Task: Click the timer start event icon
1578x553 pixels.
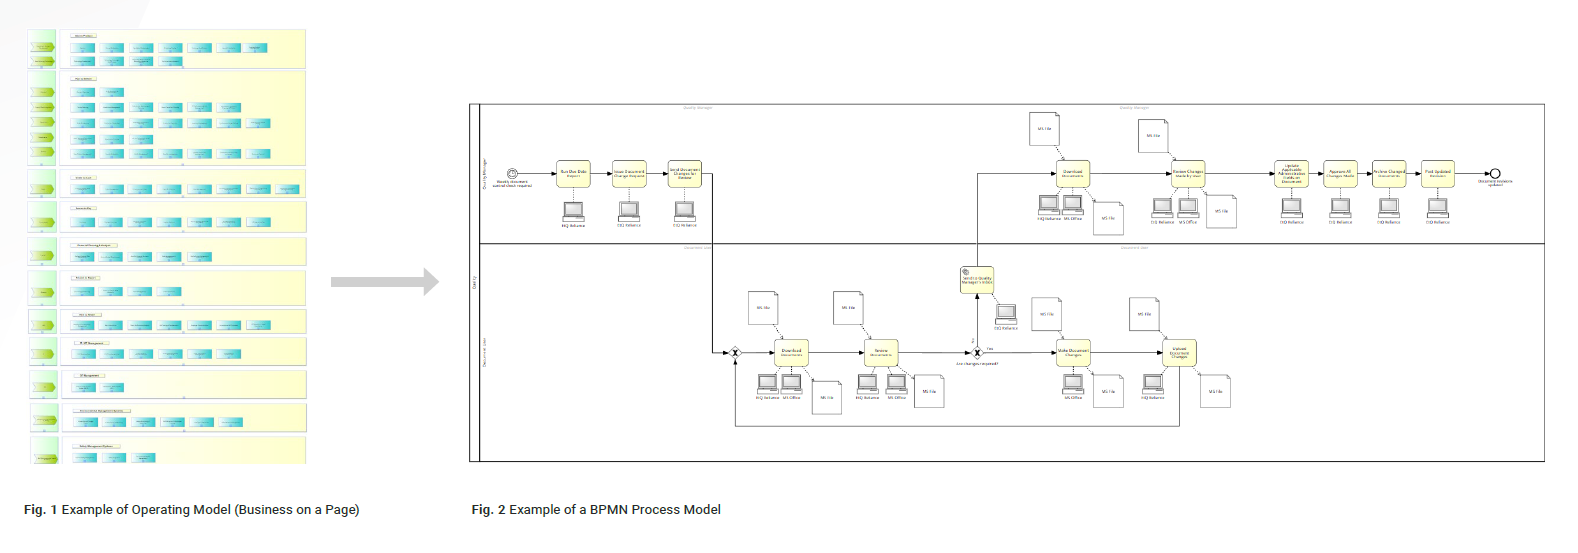Action: coord(513,174)
